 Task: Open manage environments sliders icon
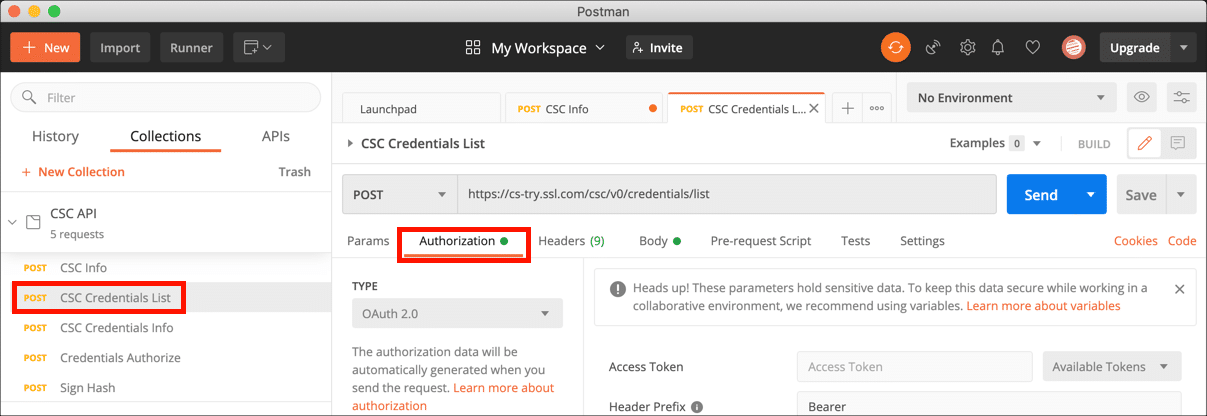[1182, 98]
